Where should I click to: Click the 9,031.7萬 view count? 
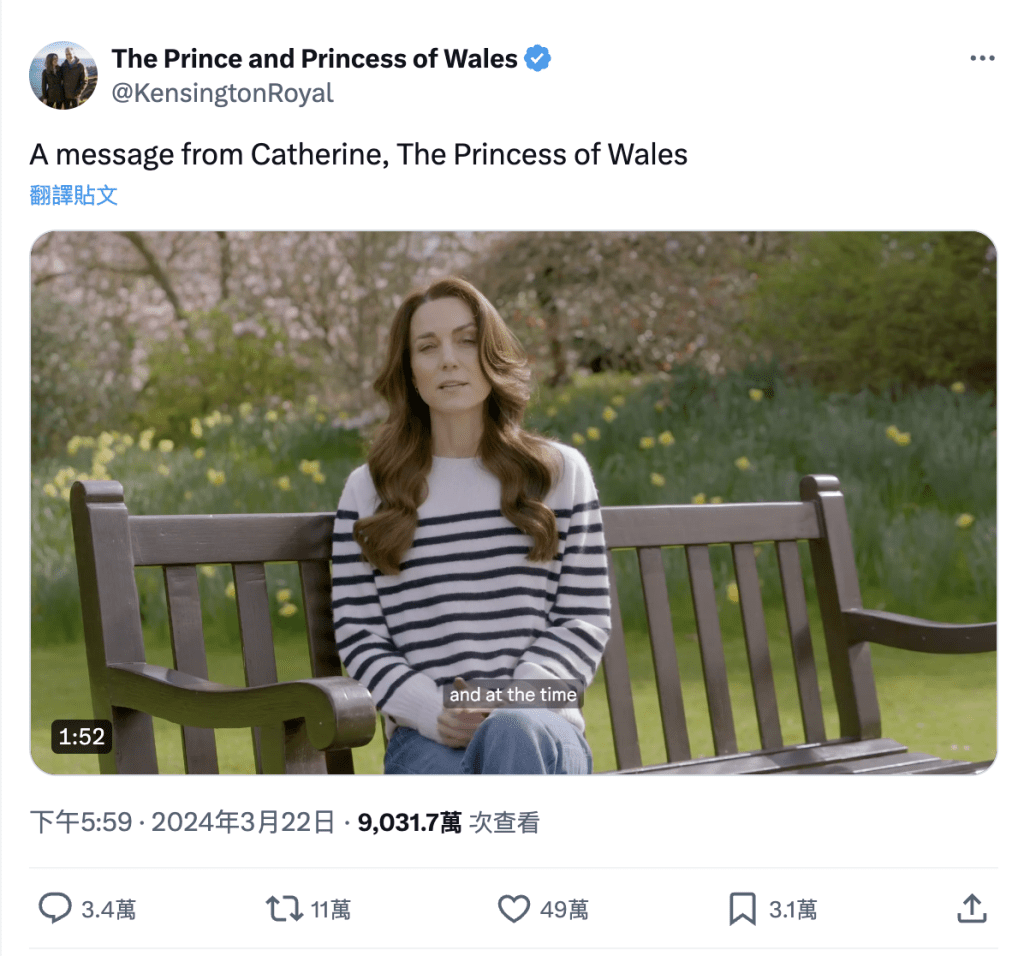pyautogui.click(x=409, y=823)
